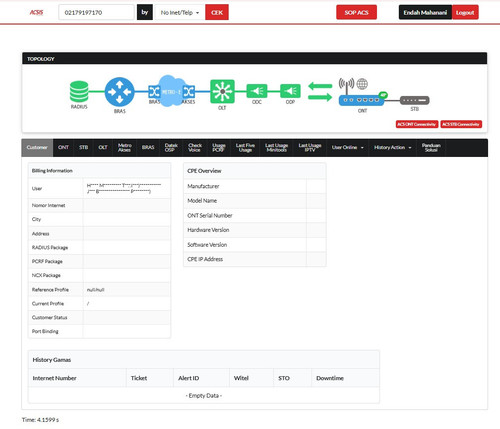This screenshot has height=429, width=500.
Task: Select the Customer tab
Action: tap(37, 147)
